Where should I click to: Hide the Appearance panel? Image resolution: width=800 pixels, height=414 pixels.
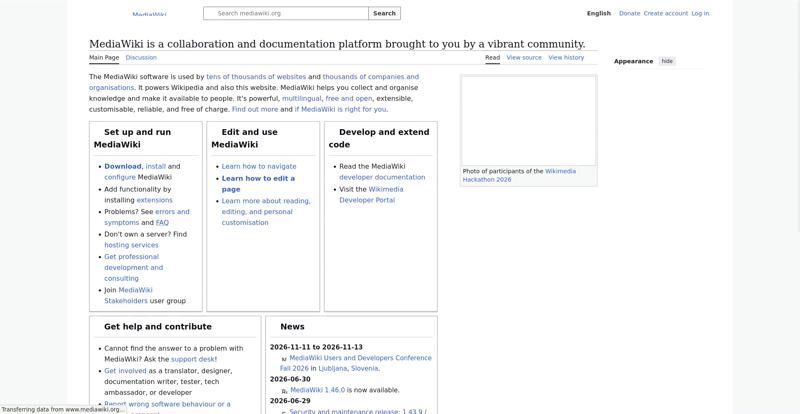667,61
